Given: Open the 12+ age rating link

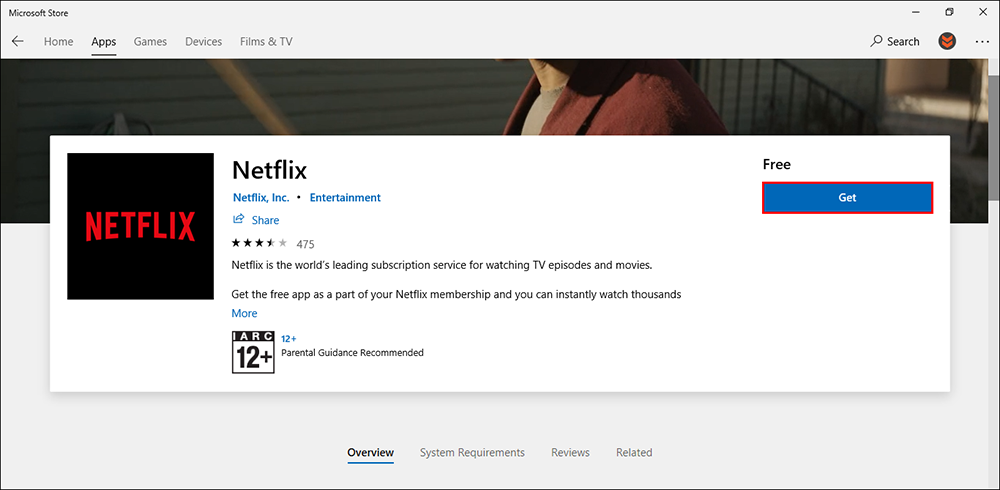Looking at the screenshot, I should pyautogui.click(x=289, y=339).
